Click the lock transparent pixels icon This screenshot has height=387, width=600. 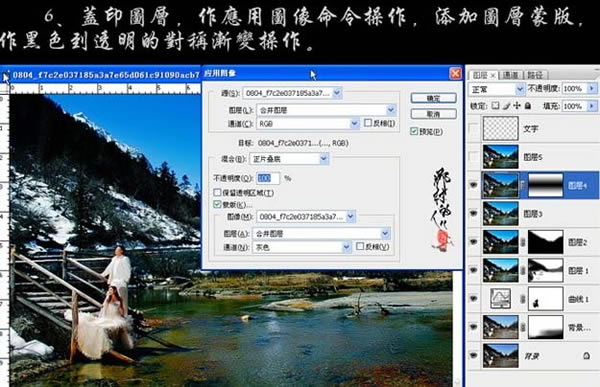click(x=496, y=106)
